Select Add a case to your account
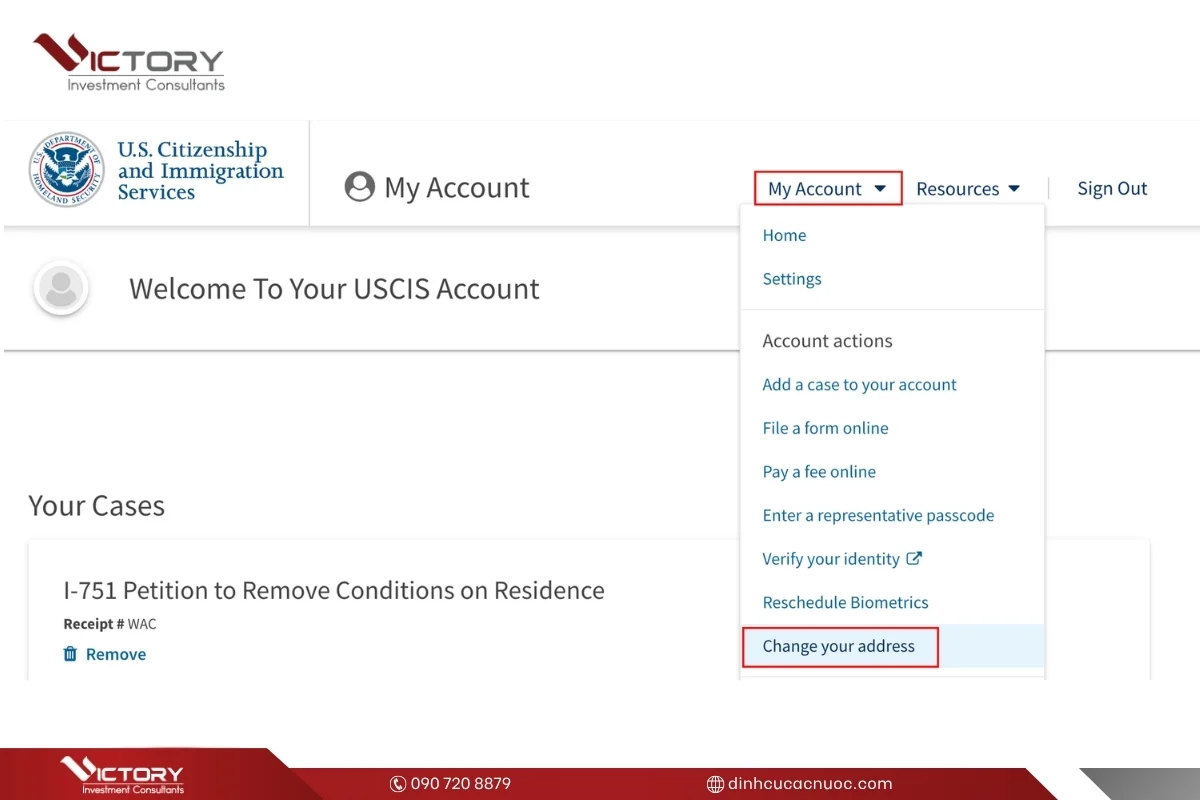This screenshot has height=800, width=1200. click(x=859, y=384)
